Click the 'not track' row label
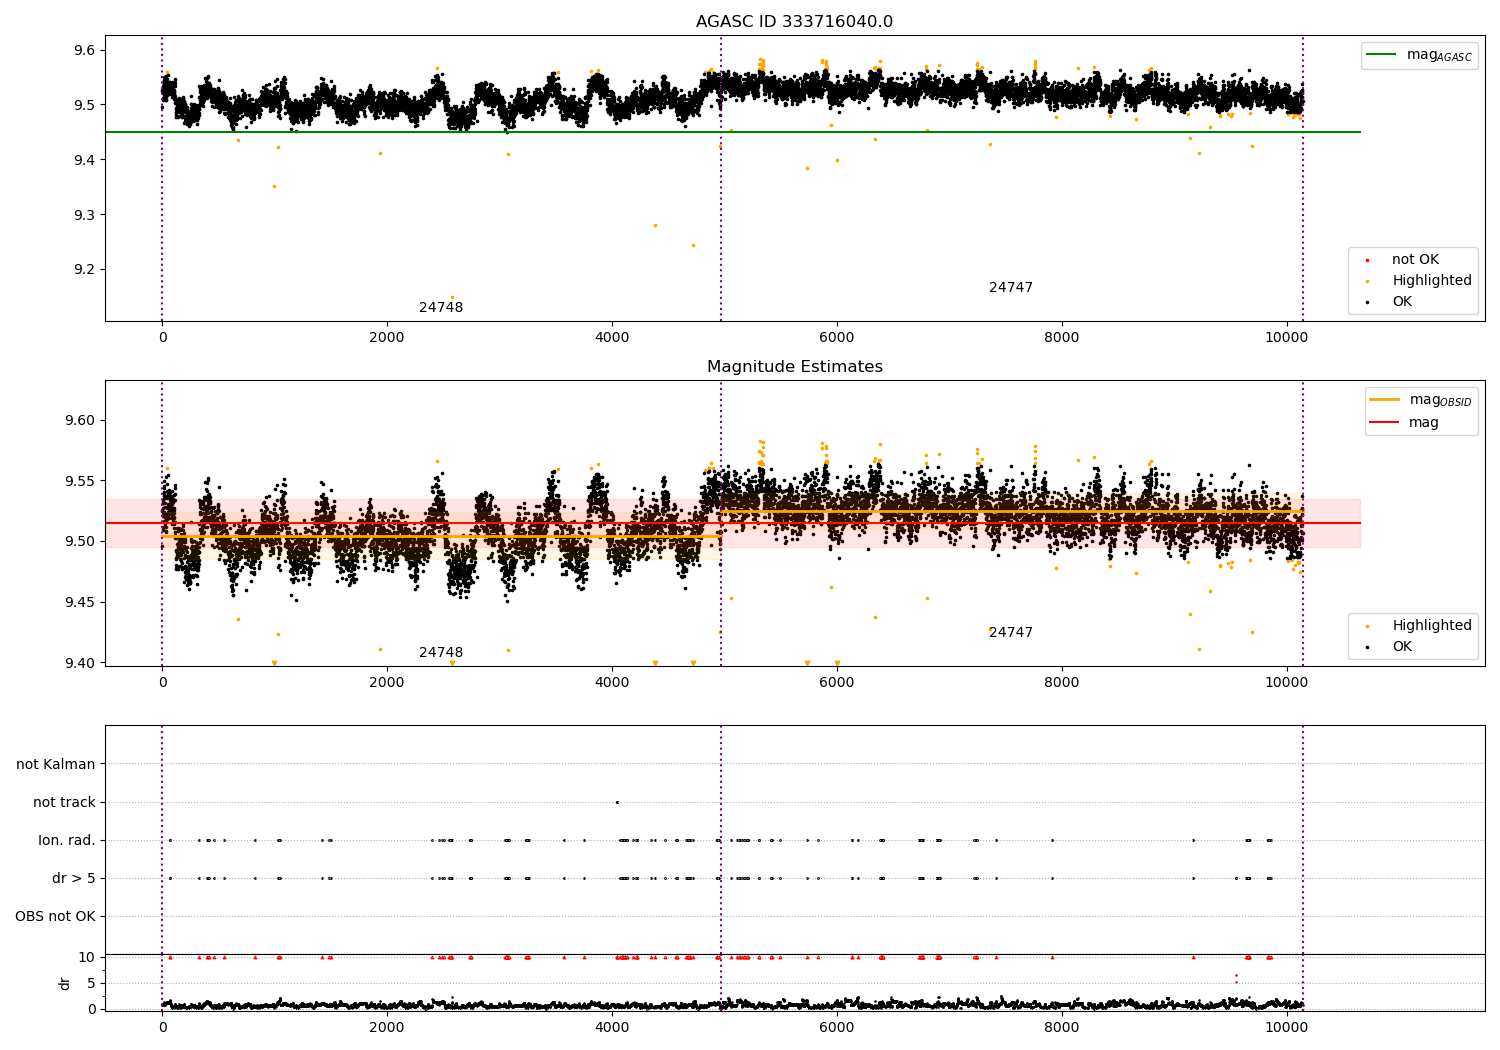 64,803
